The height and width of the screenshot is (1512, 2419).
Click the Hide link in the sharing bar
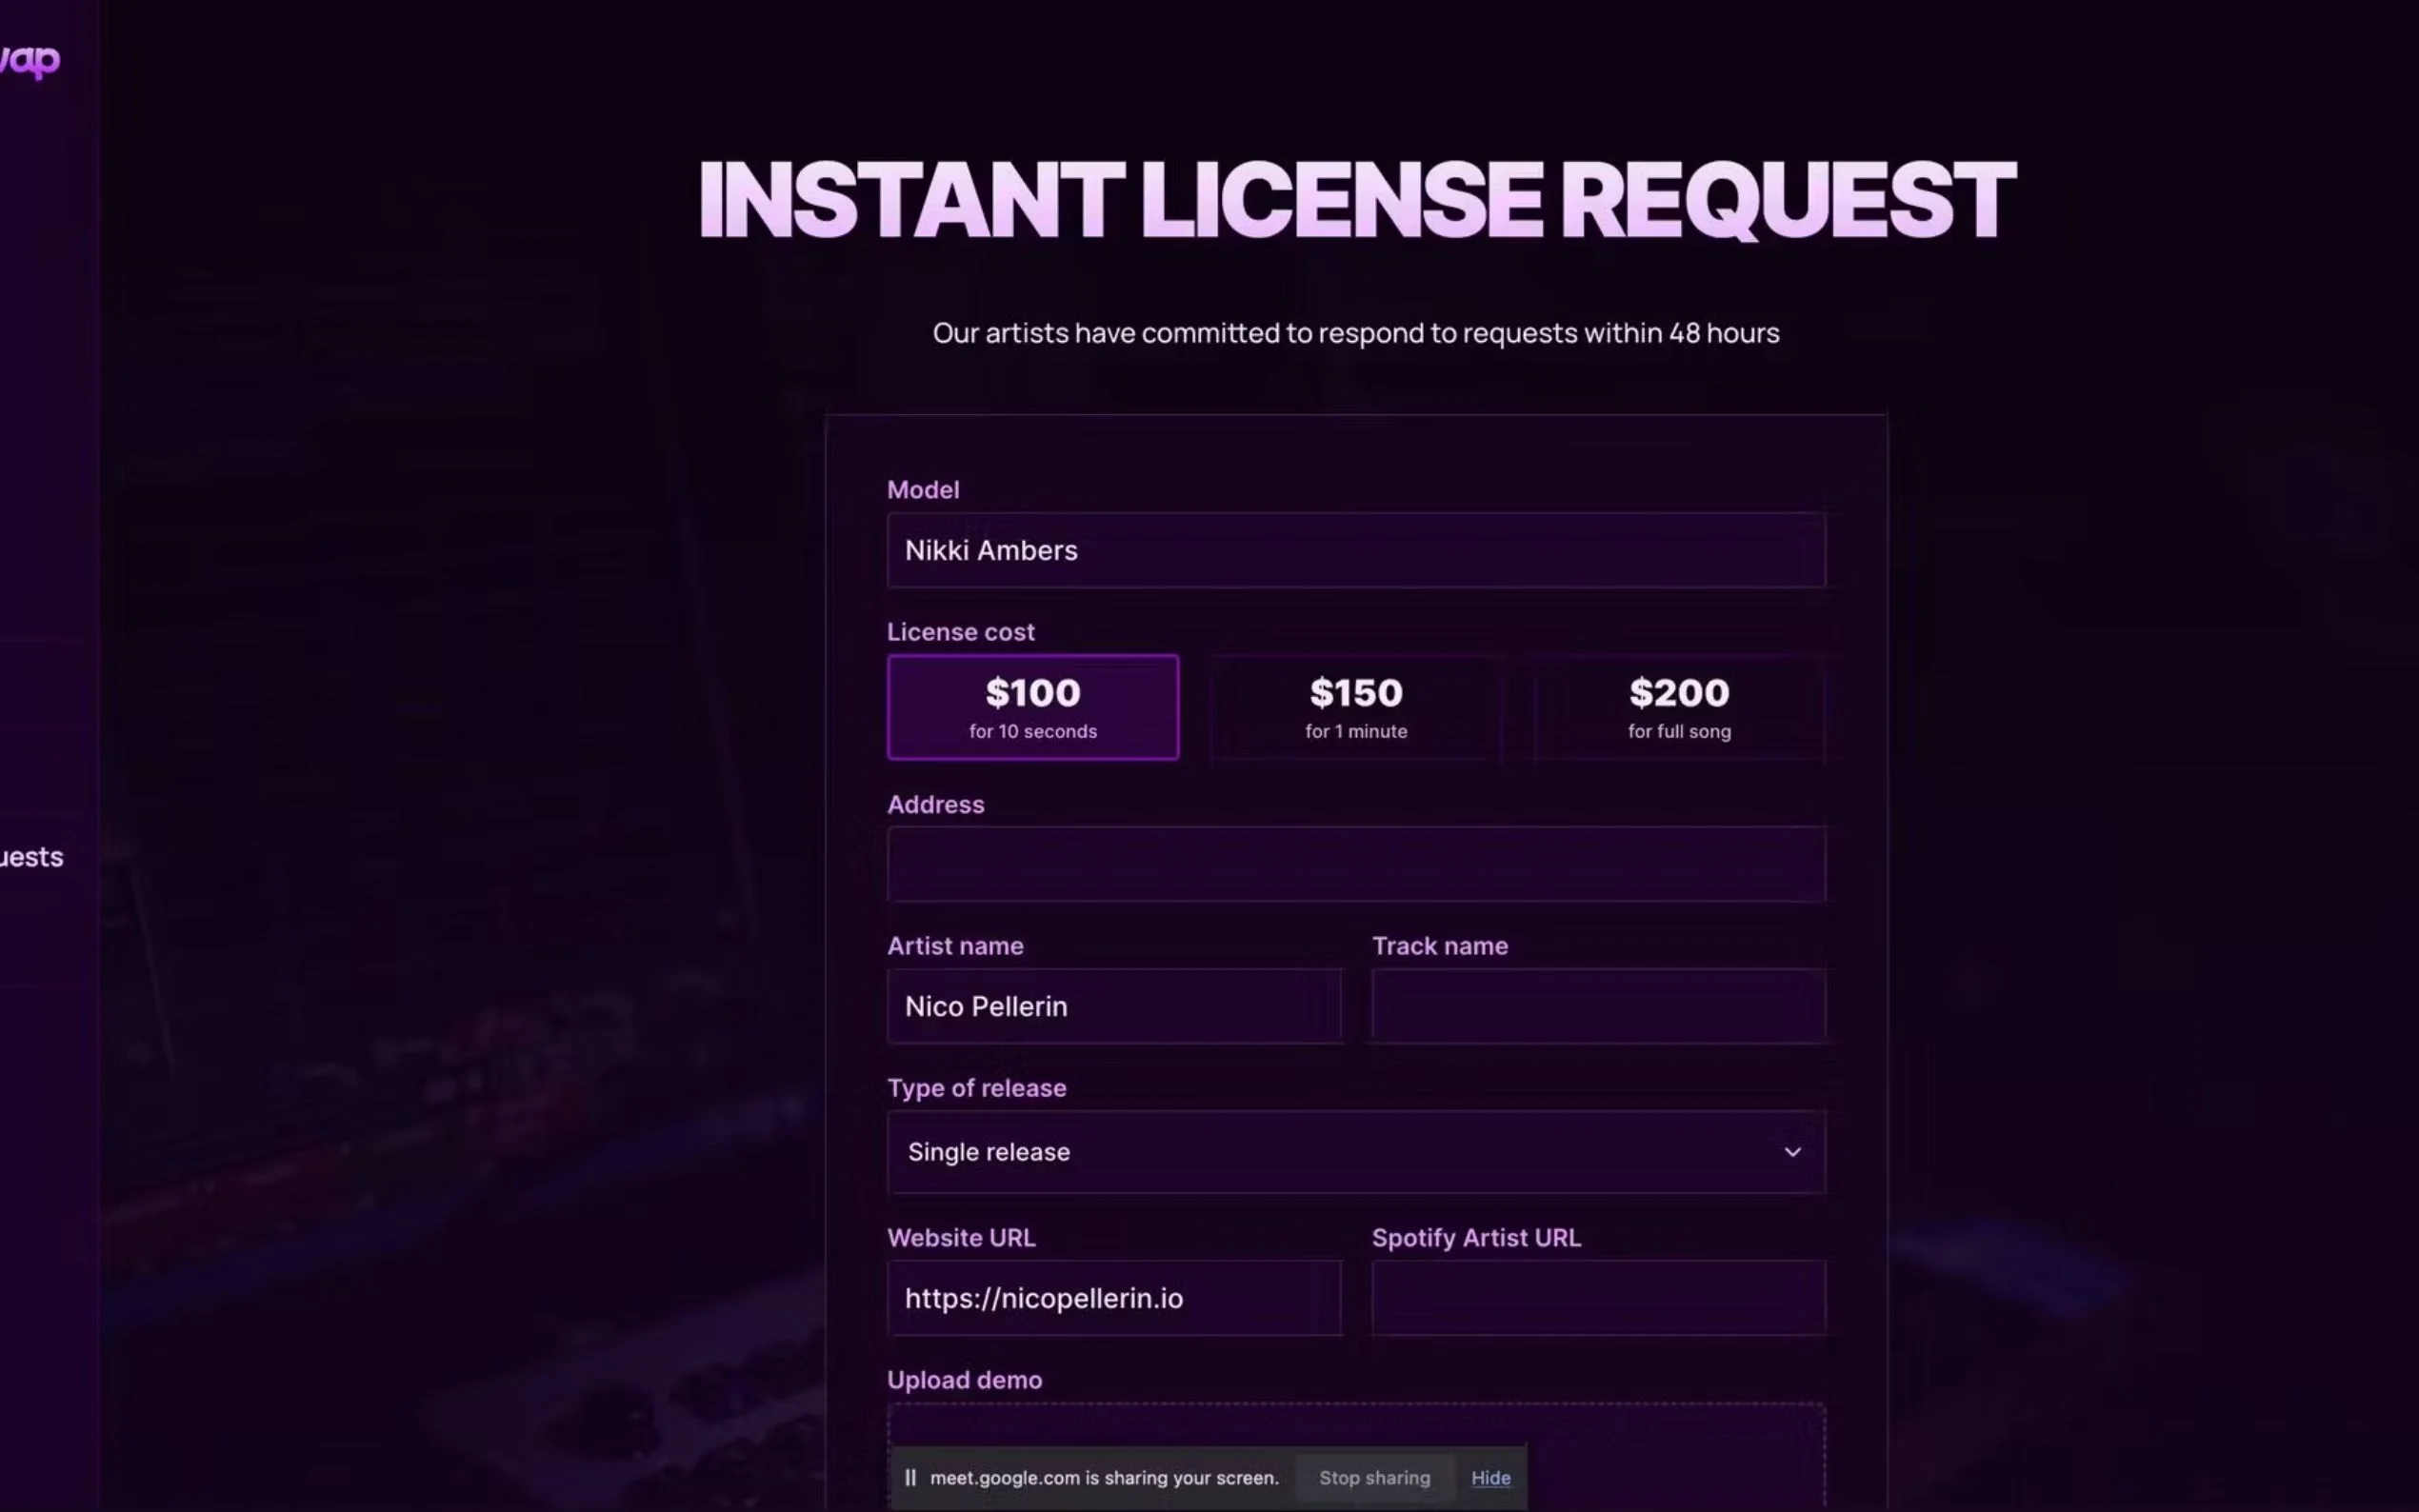(x=1490, y=1477)
